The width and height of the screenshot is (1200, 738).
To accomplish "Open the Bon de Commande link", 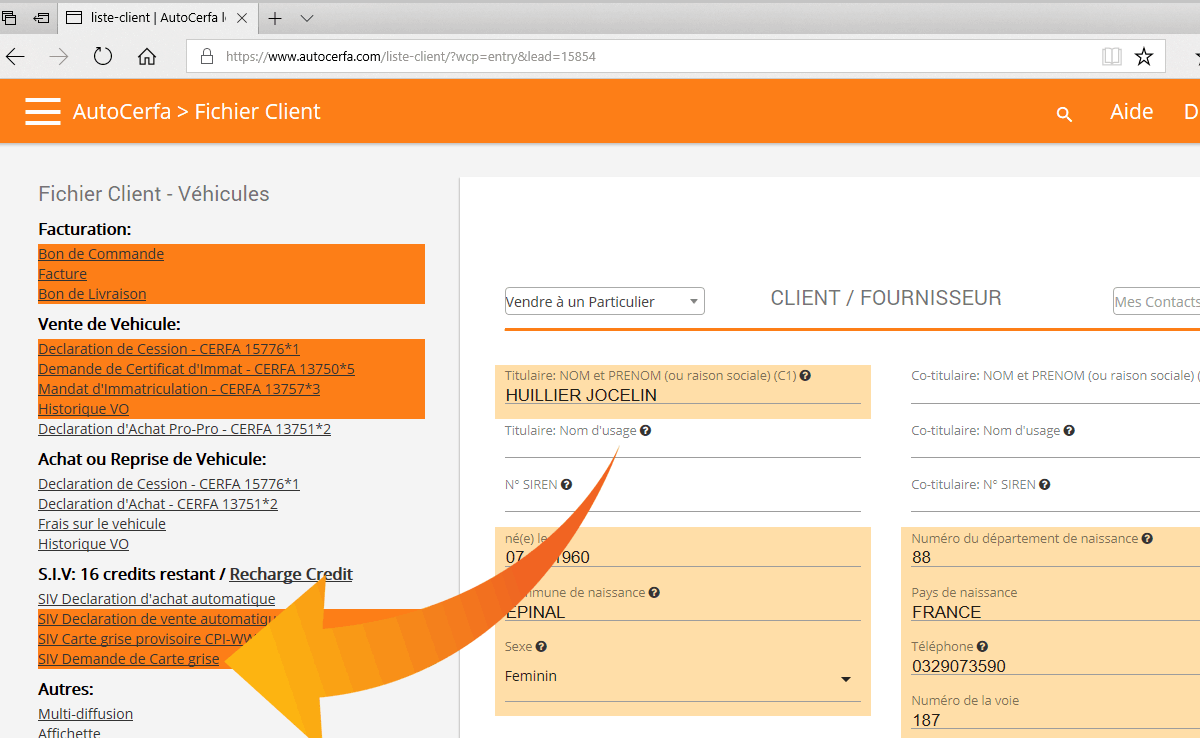I will [x=101, y=254].
